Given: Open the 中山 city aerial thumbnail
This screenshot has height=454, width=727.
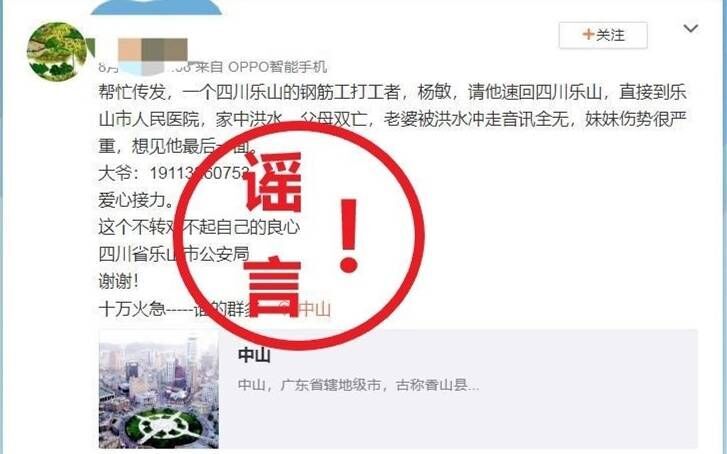Looking at the screenshot, I should click(159, 389).
